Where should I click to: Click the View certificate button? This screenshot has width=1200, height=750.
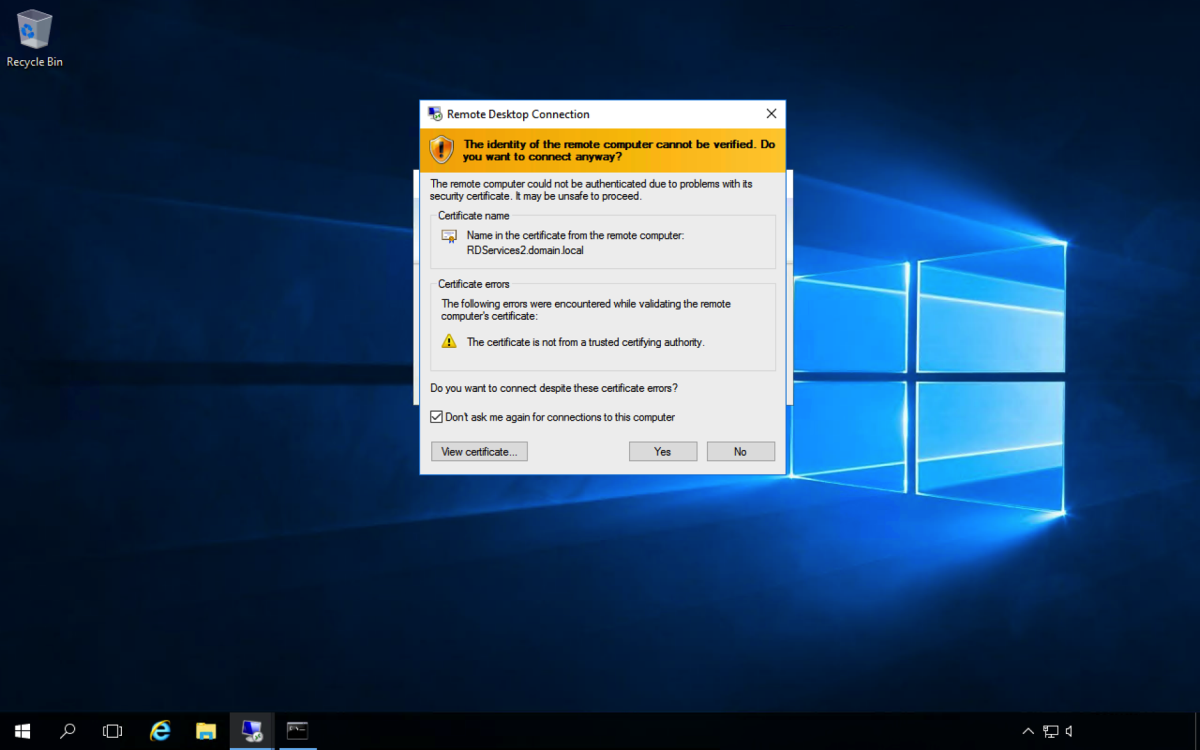pyautogui.click(x=479, y=452)
